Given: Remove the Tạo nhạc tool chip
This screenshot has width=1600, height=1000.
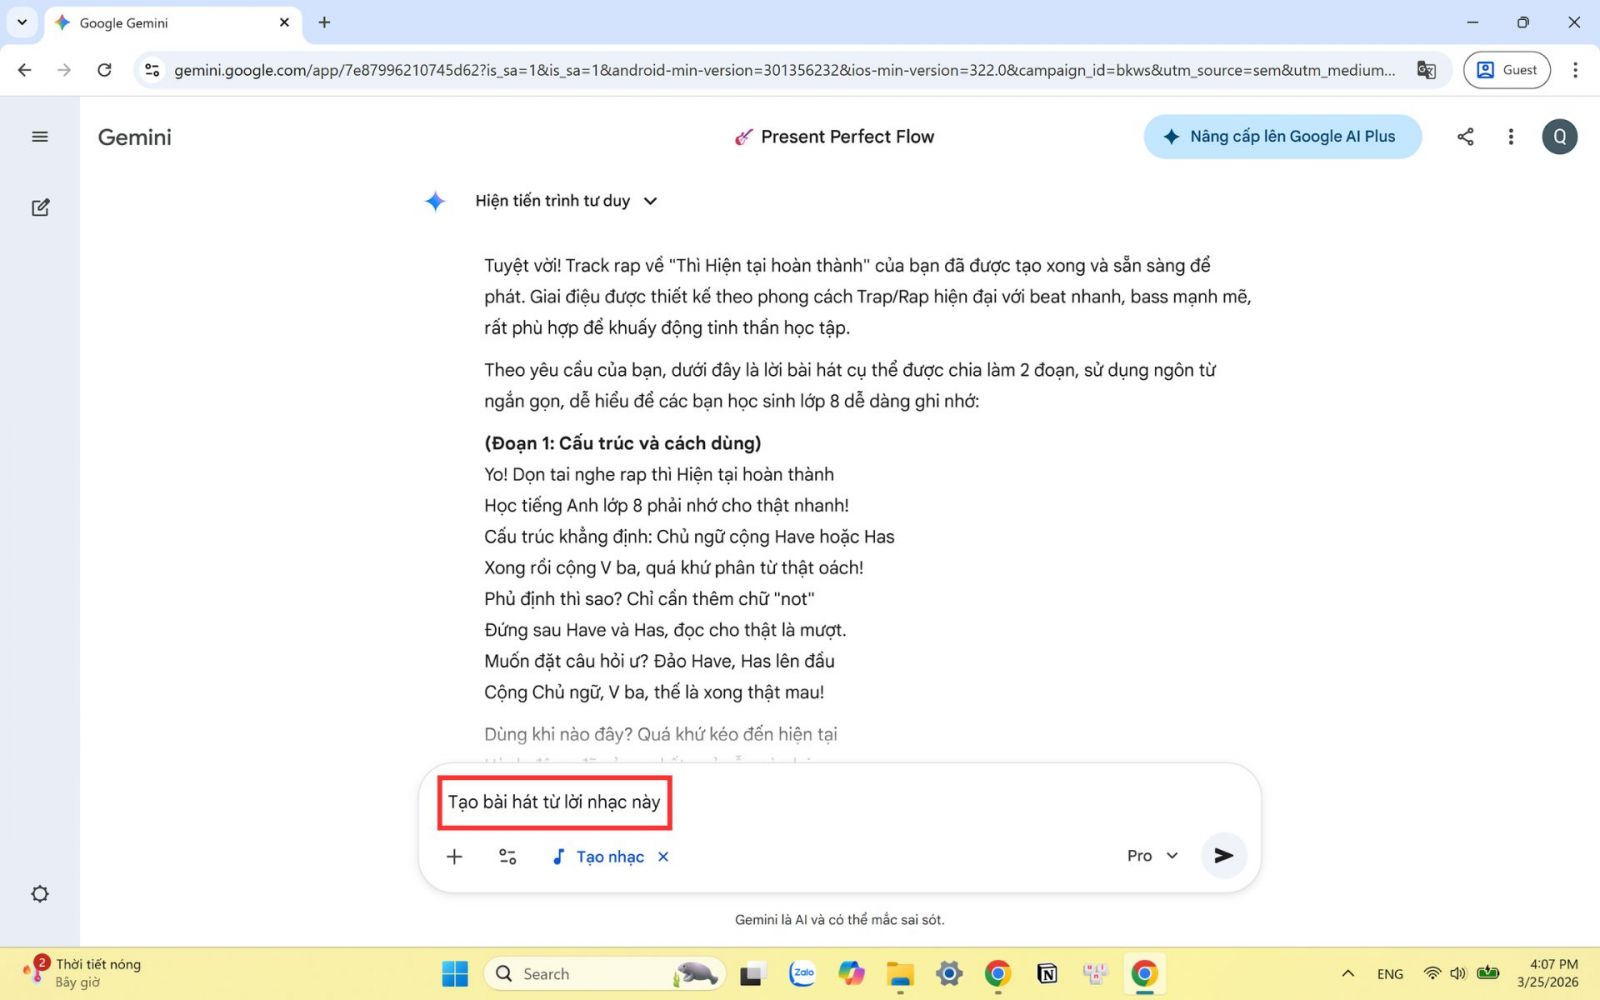Looking at the screenshot, I should point(663,857).
